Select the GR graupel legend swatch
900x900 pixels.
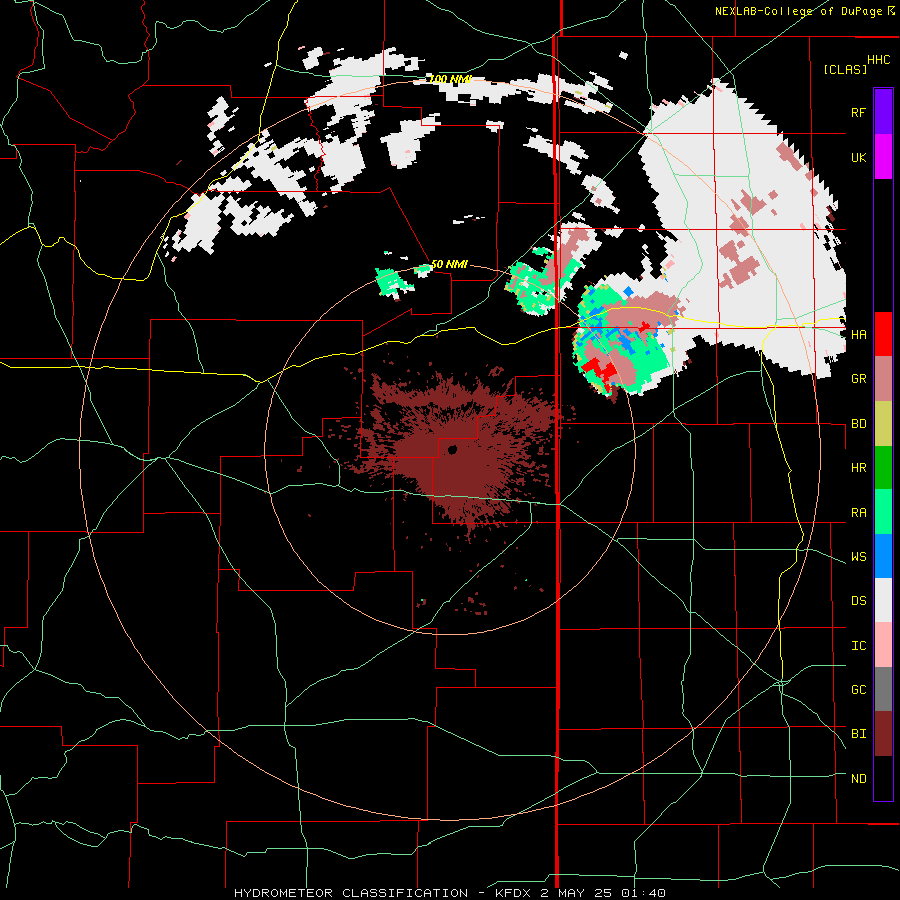coord(883,379)
